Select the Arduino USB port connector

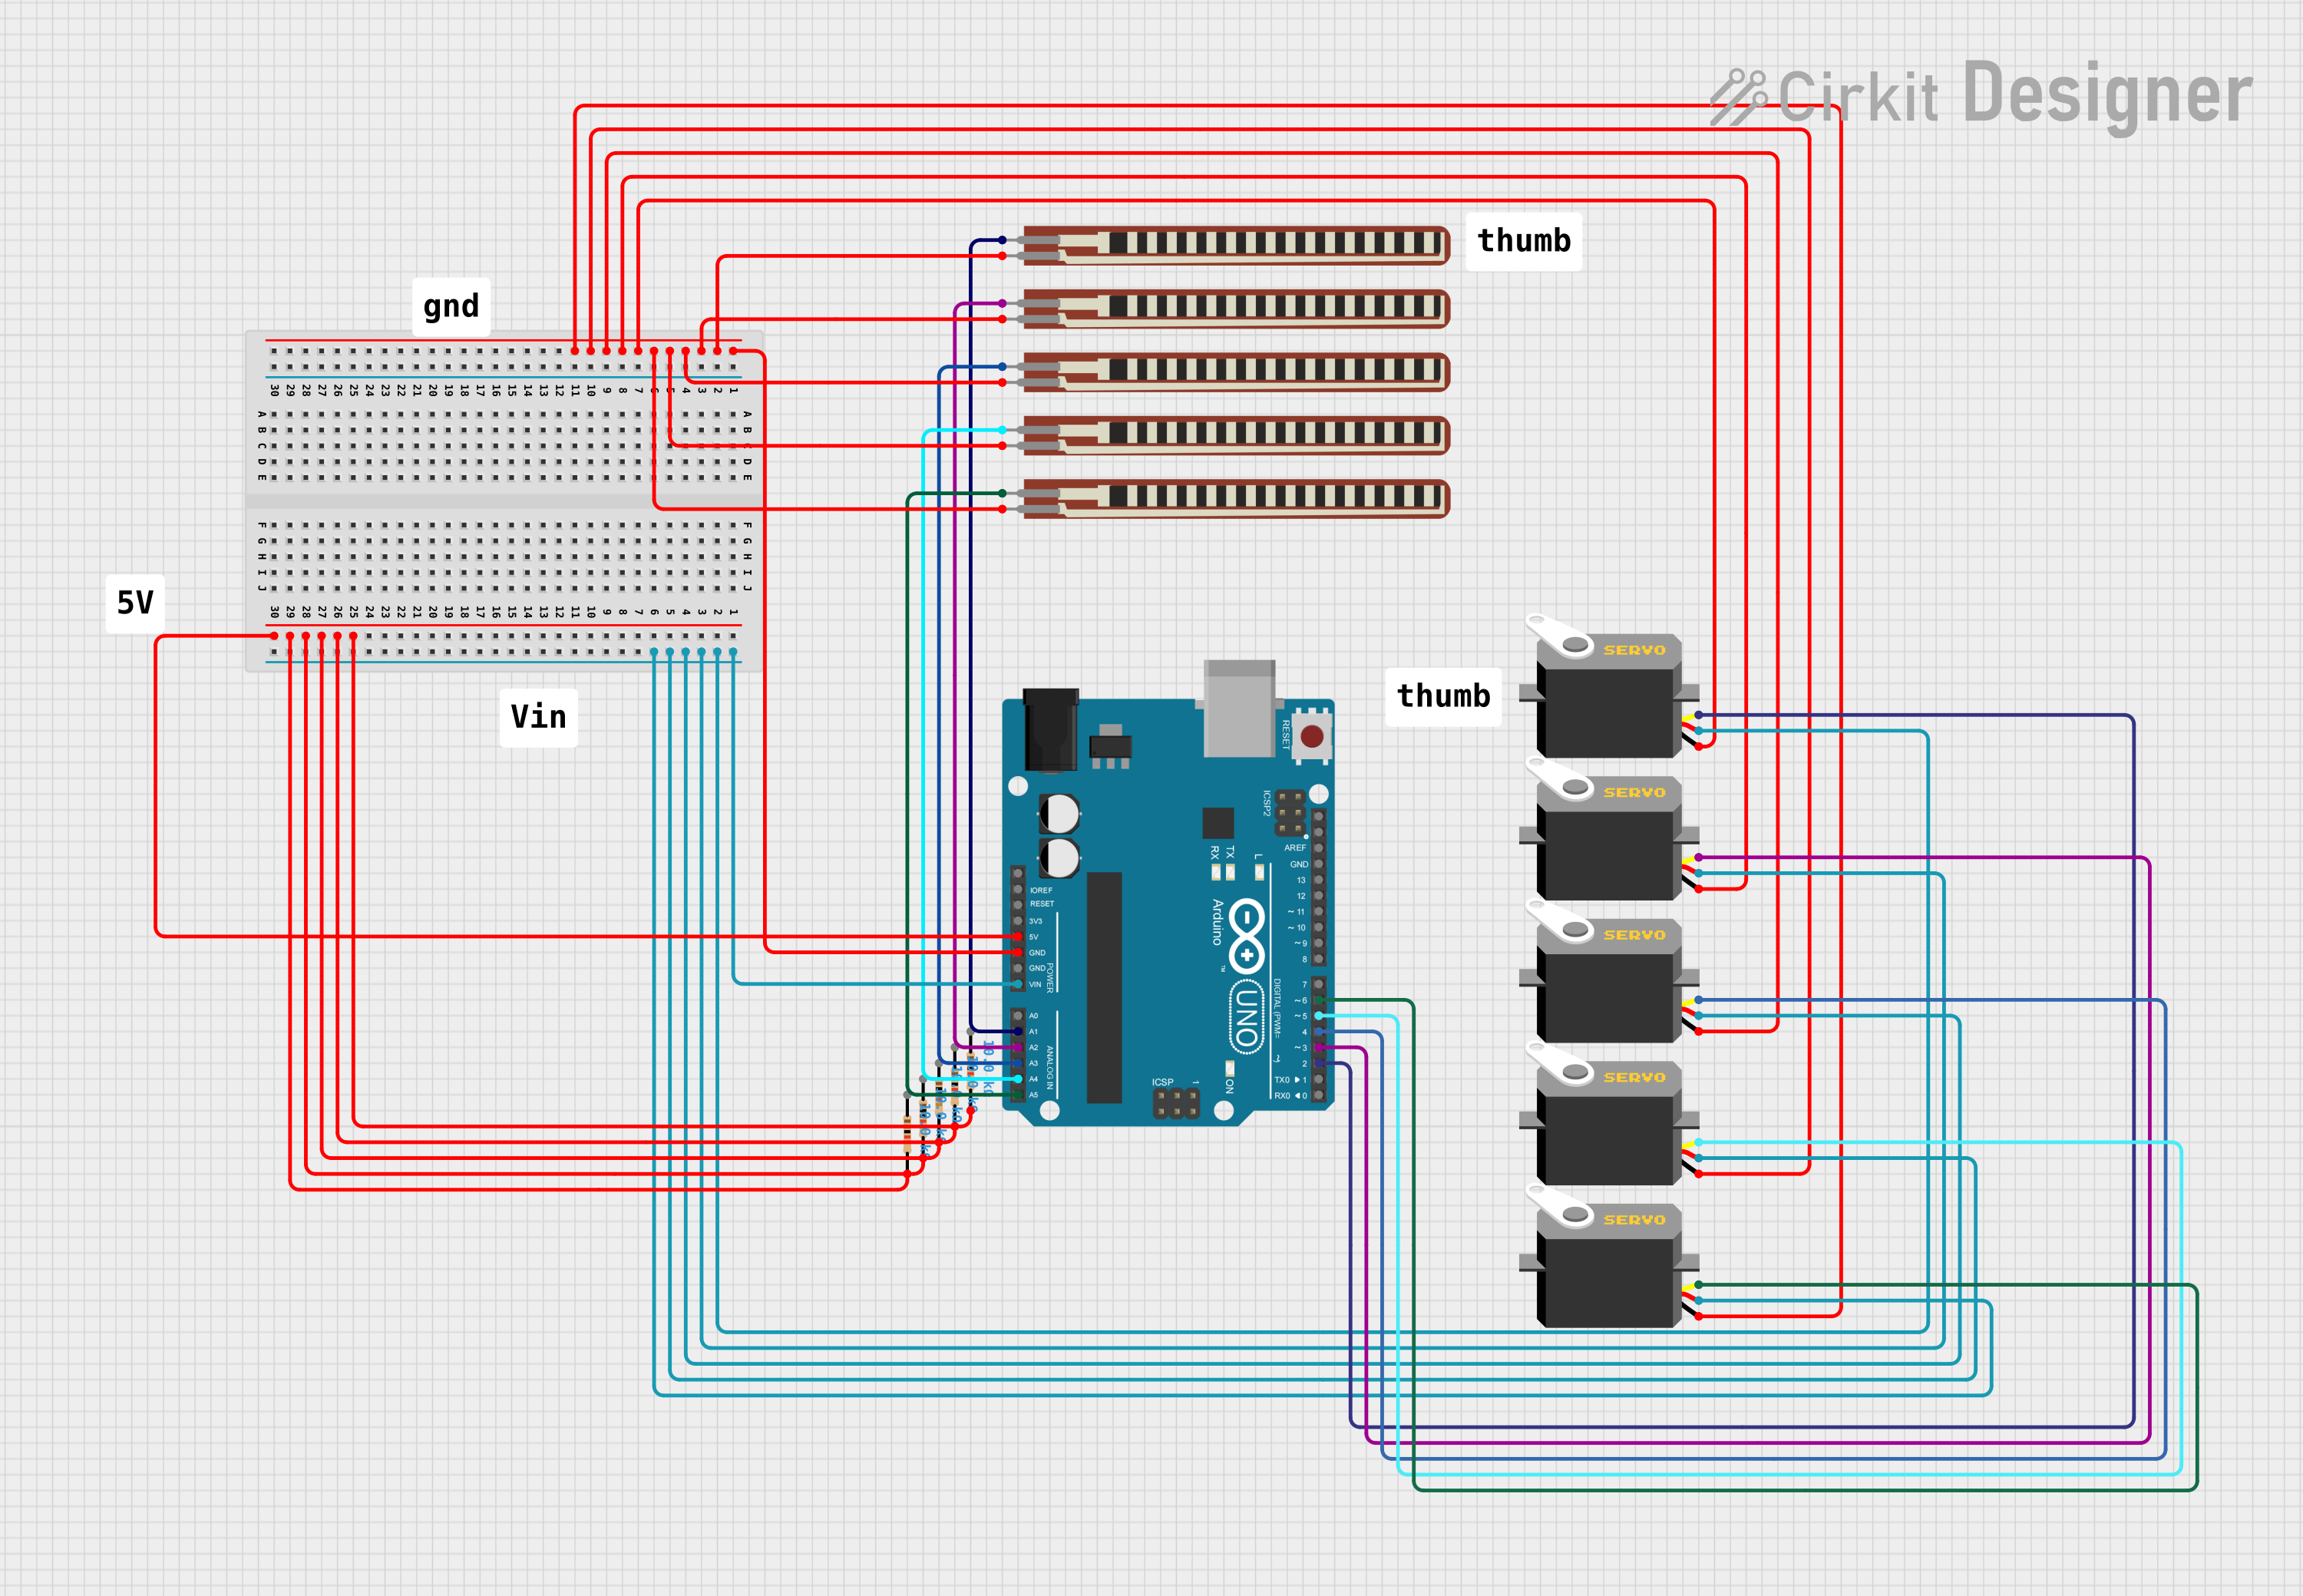1239,707
